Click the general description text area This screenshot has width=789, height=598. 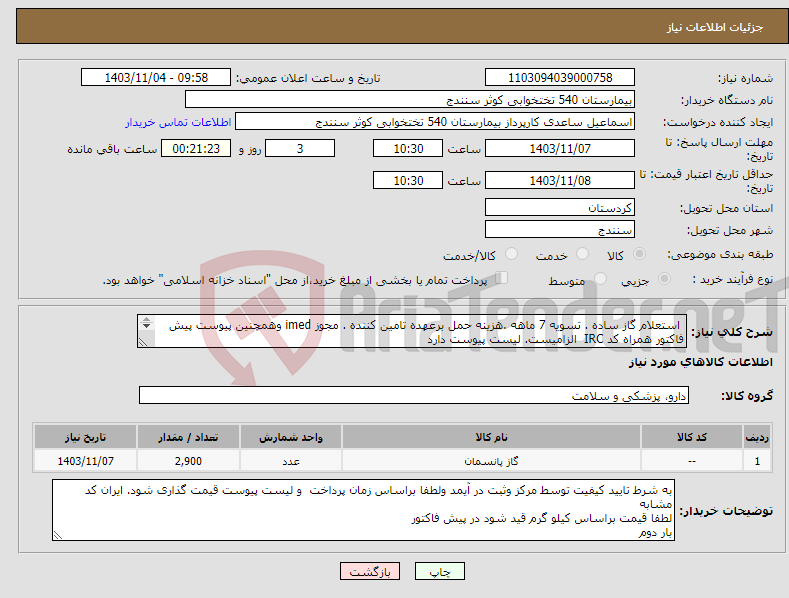(412, 331)
